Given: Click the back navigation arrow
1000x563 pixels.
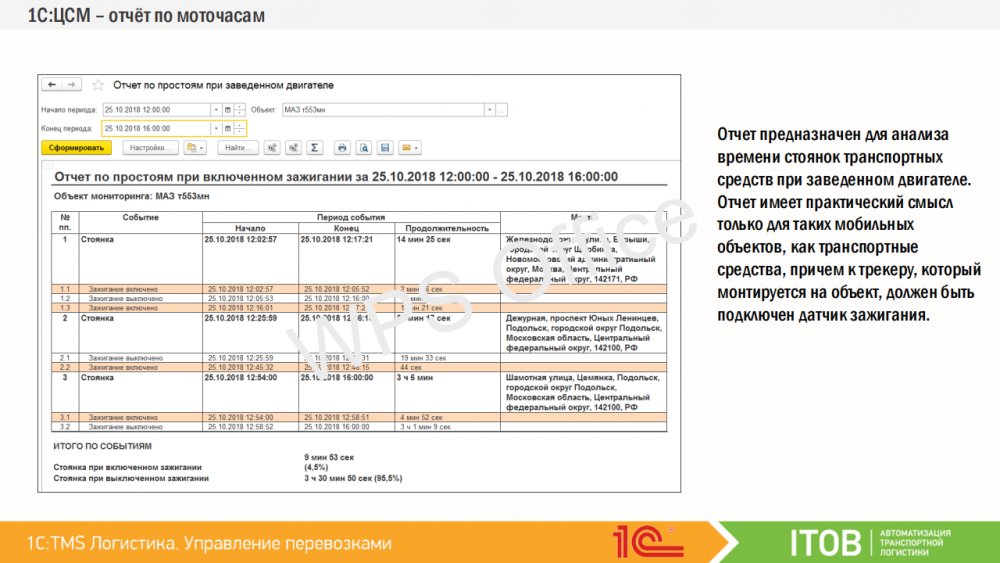Looking at the screenshot, I should (52, 85).
